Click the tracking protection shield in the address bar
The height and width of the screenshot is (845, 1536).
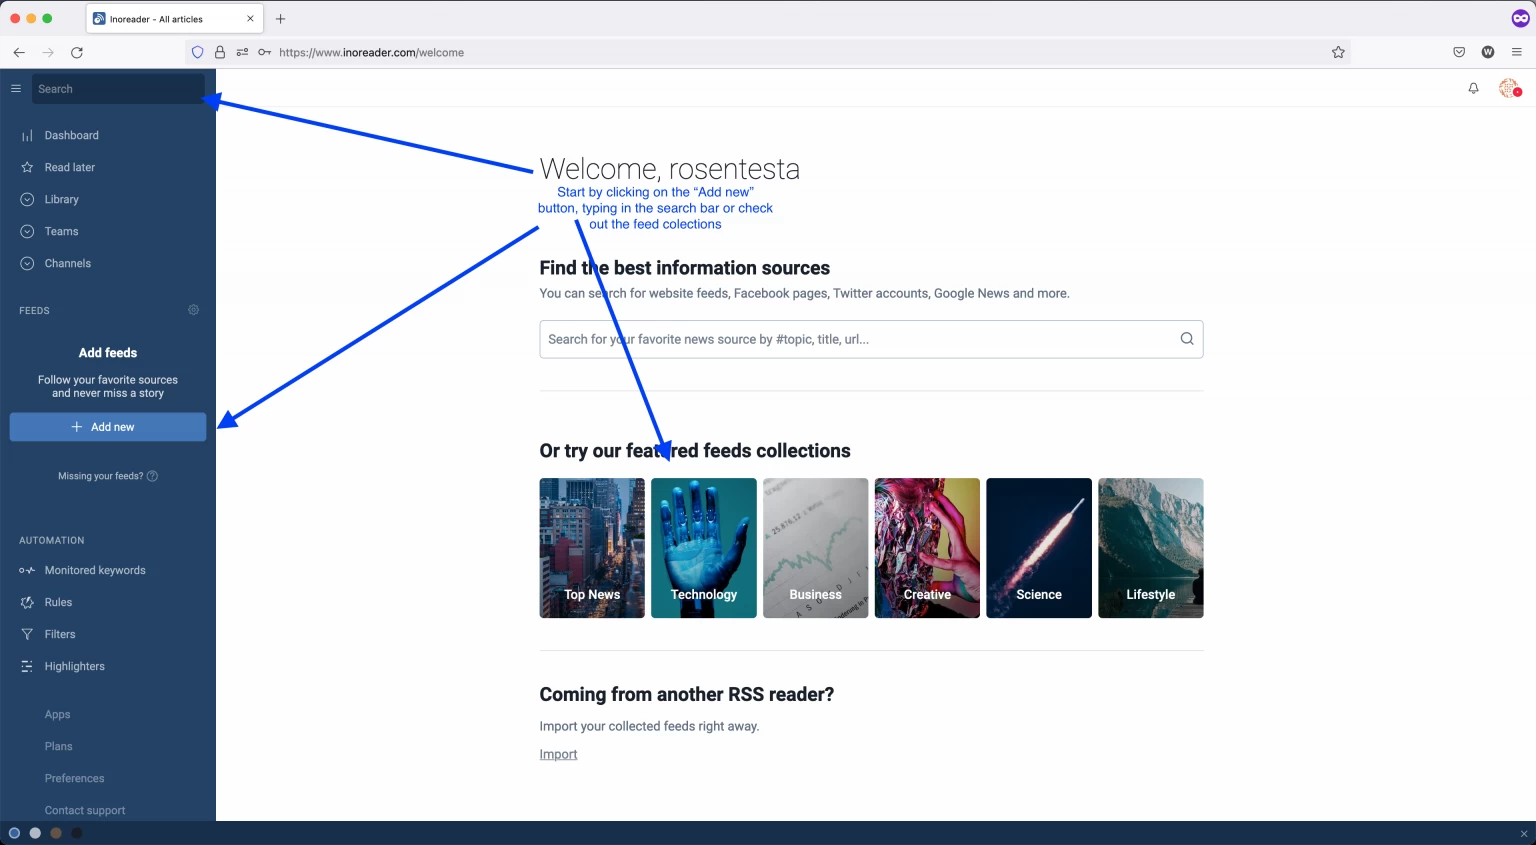coord(198,52)
